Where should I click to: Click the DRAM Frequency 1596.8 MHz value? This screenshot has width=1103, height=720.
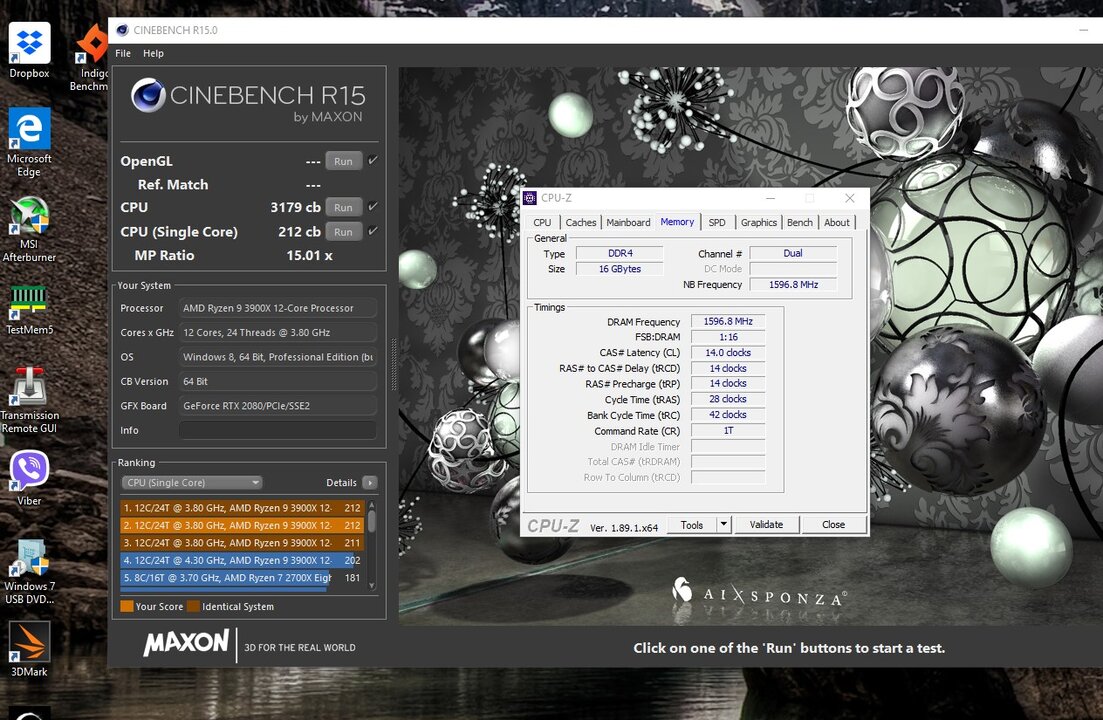tap(728, 321)
